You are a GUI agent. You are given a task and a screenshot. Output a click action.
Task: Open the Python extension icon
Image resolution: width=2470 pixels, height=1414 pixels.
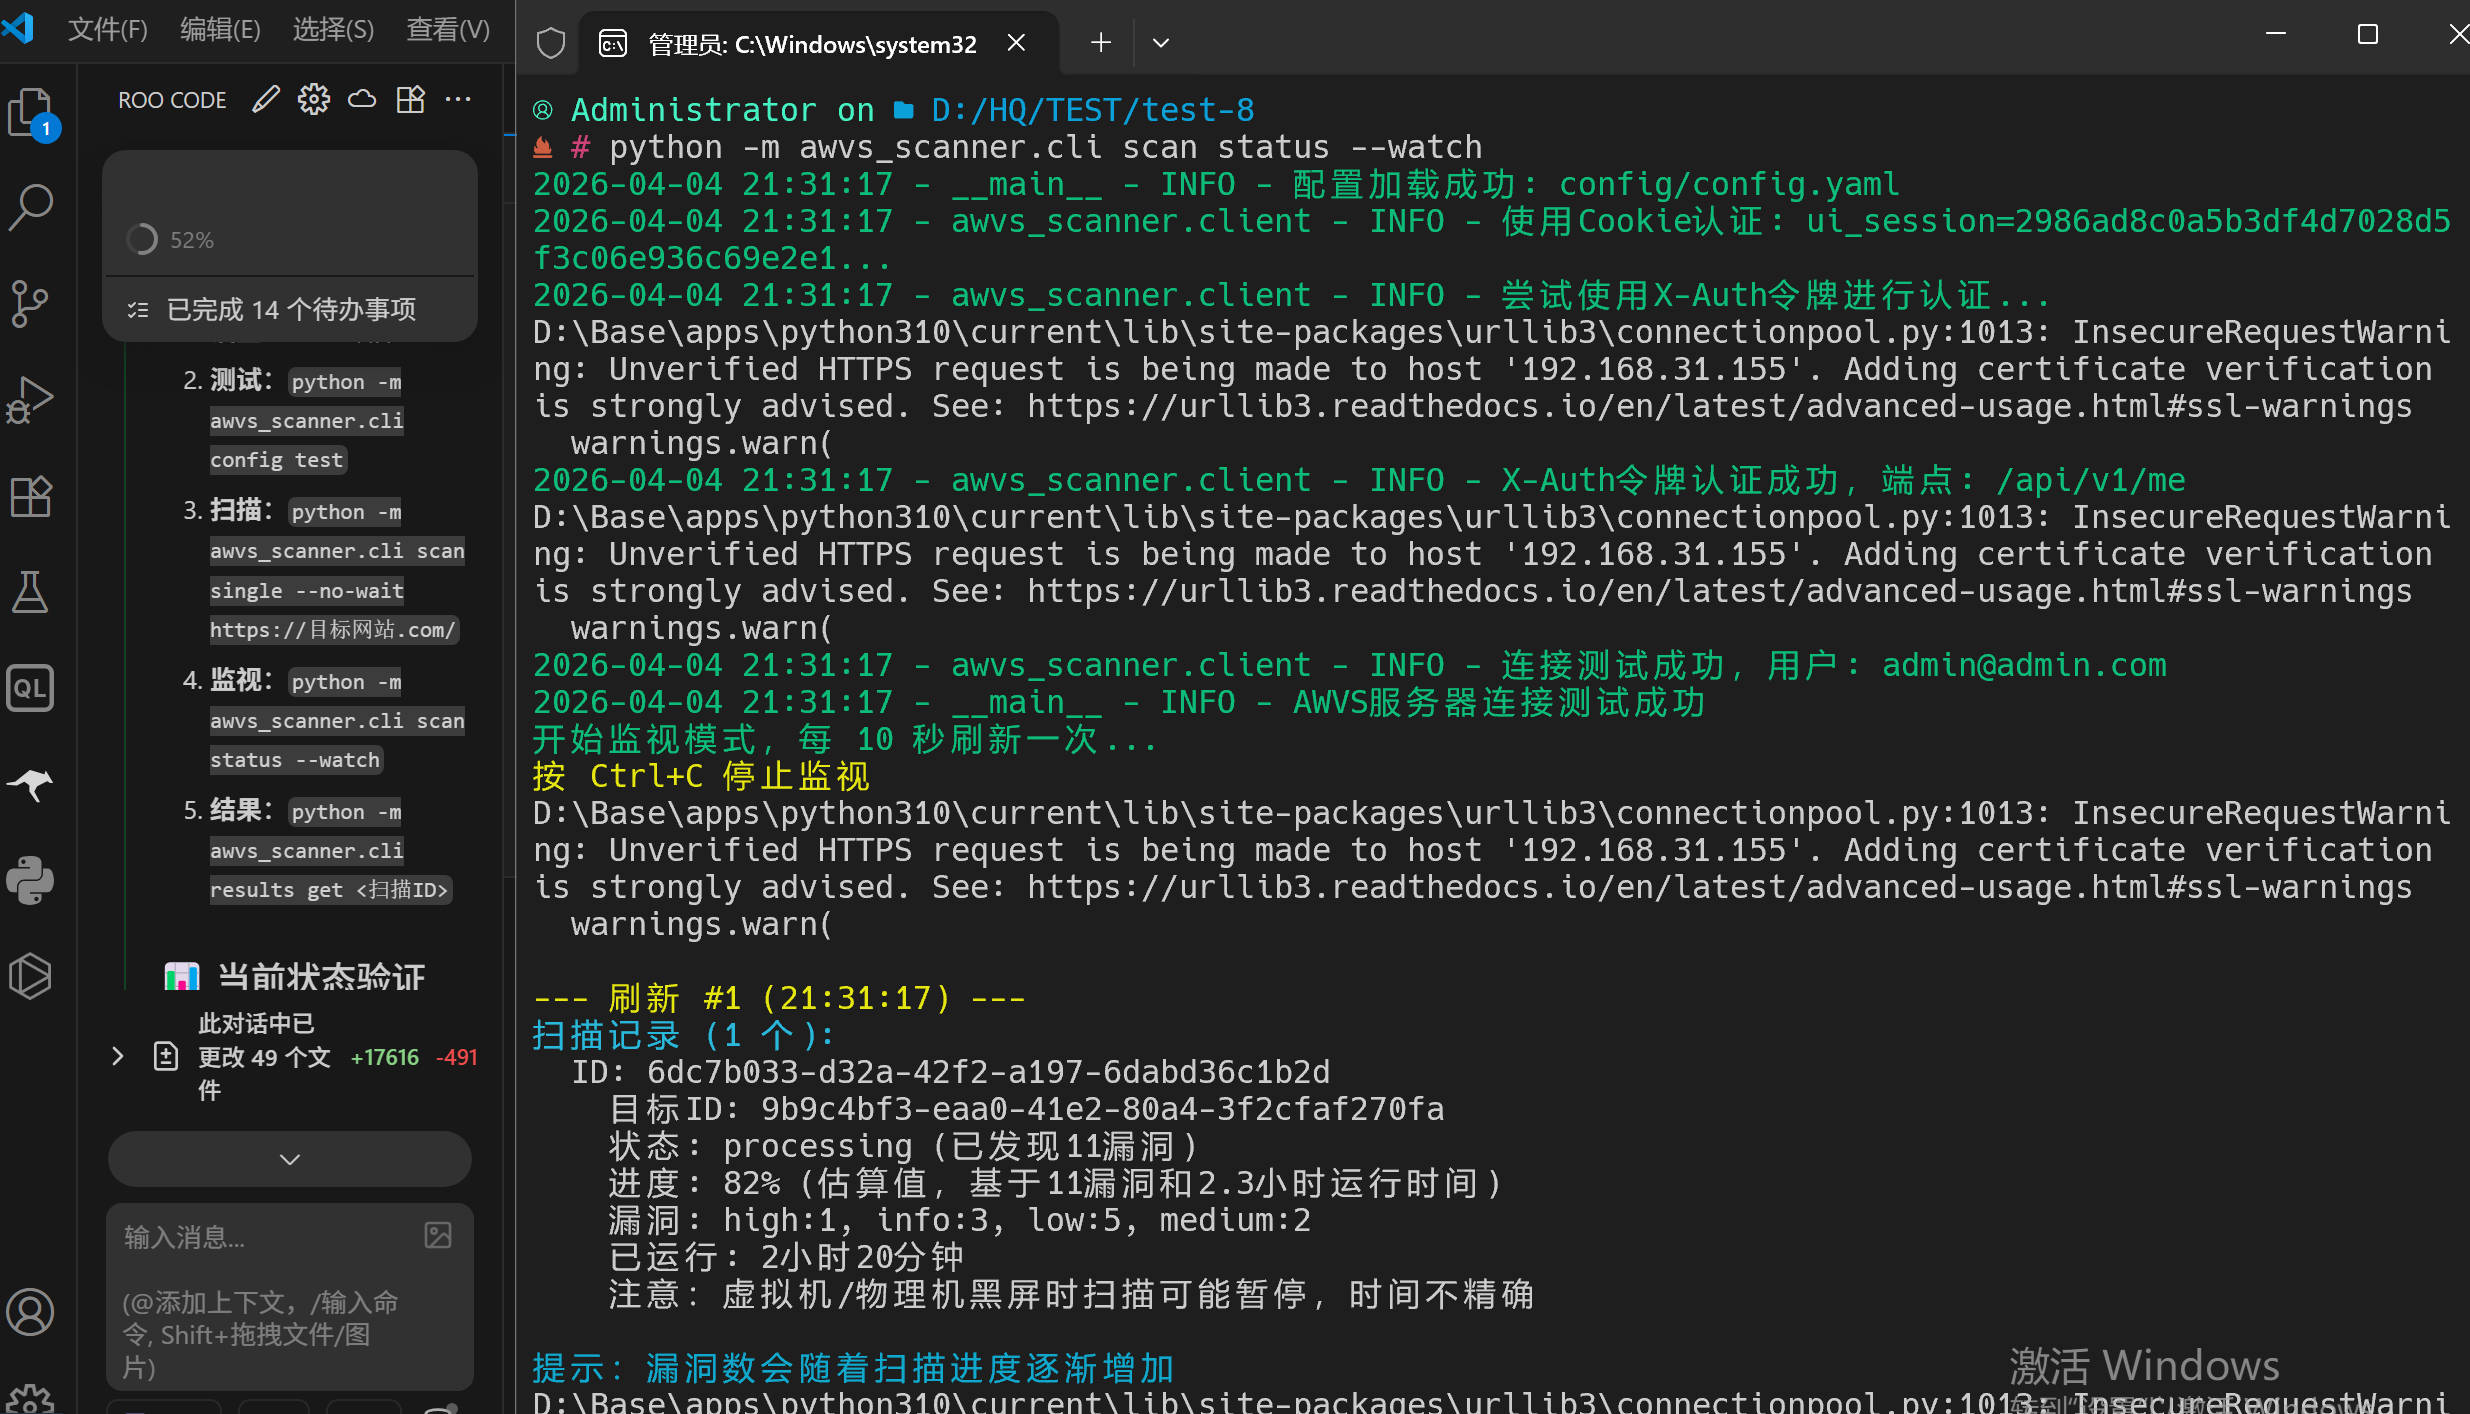pyautogui.click(x=30, y=881)
